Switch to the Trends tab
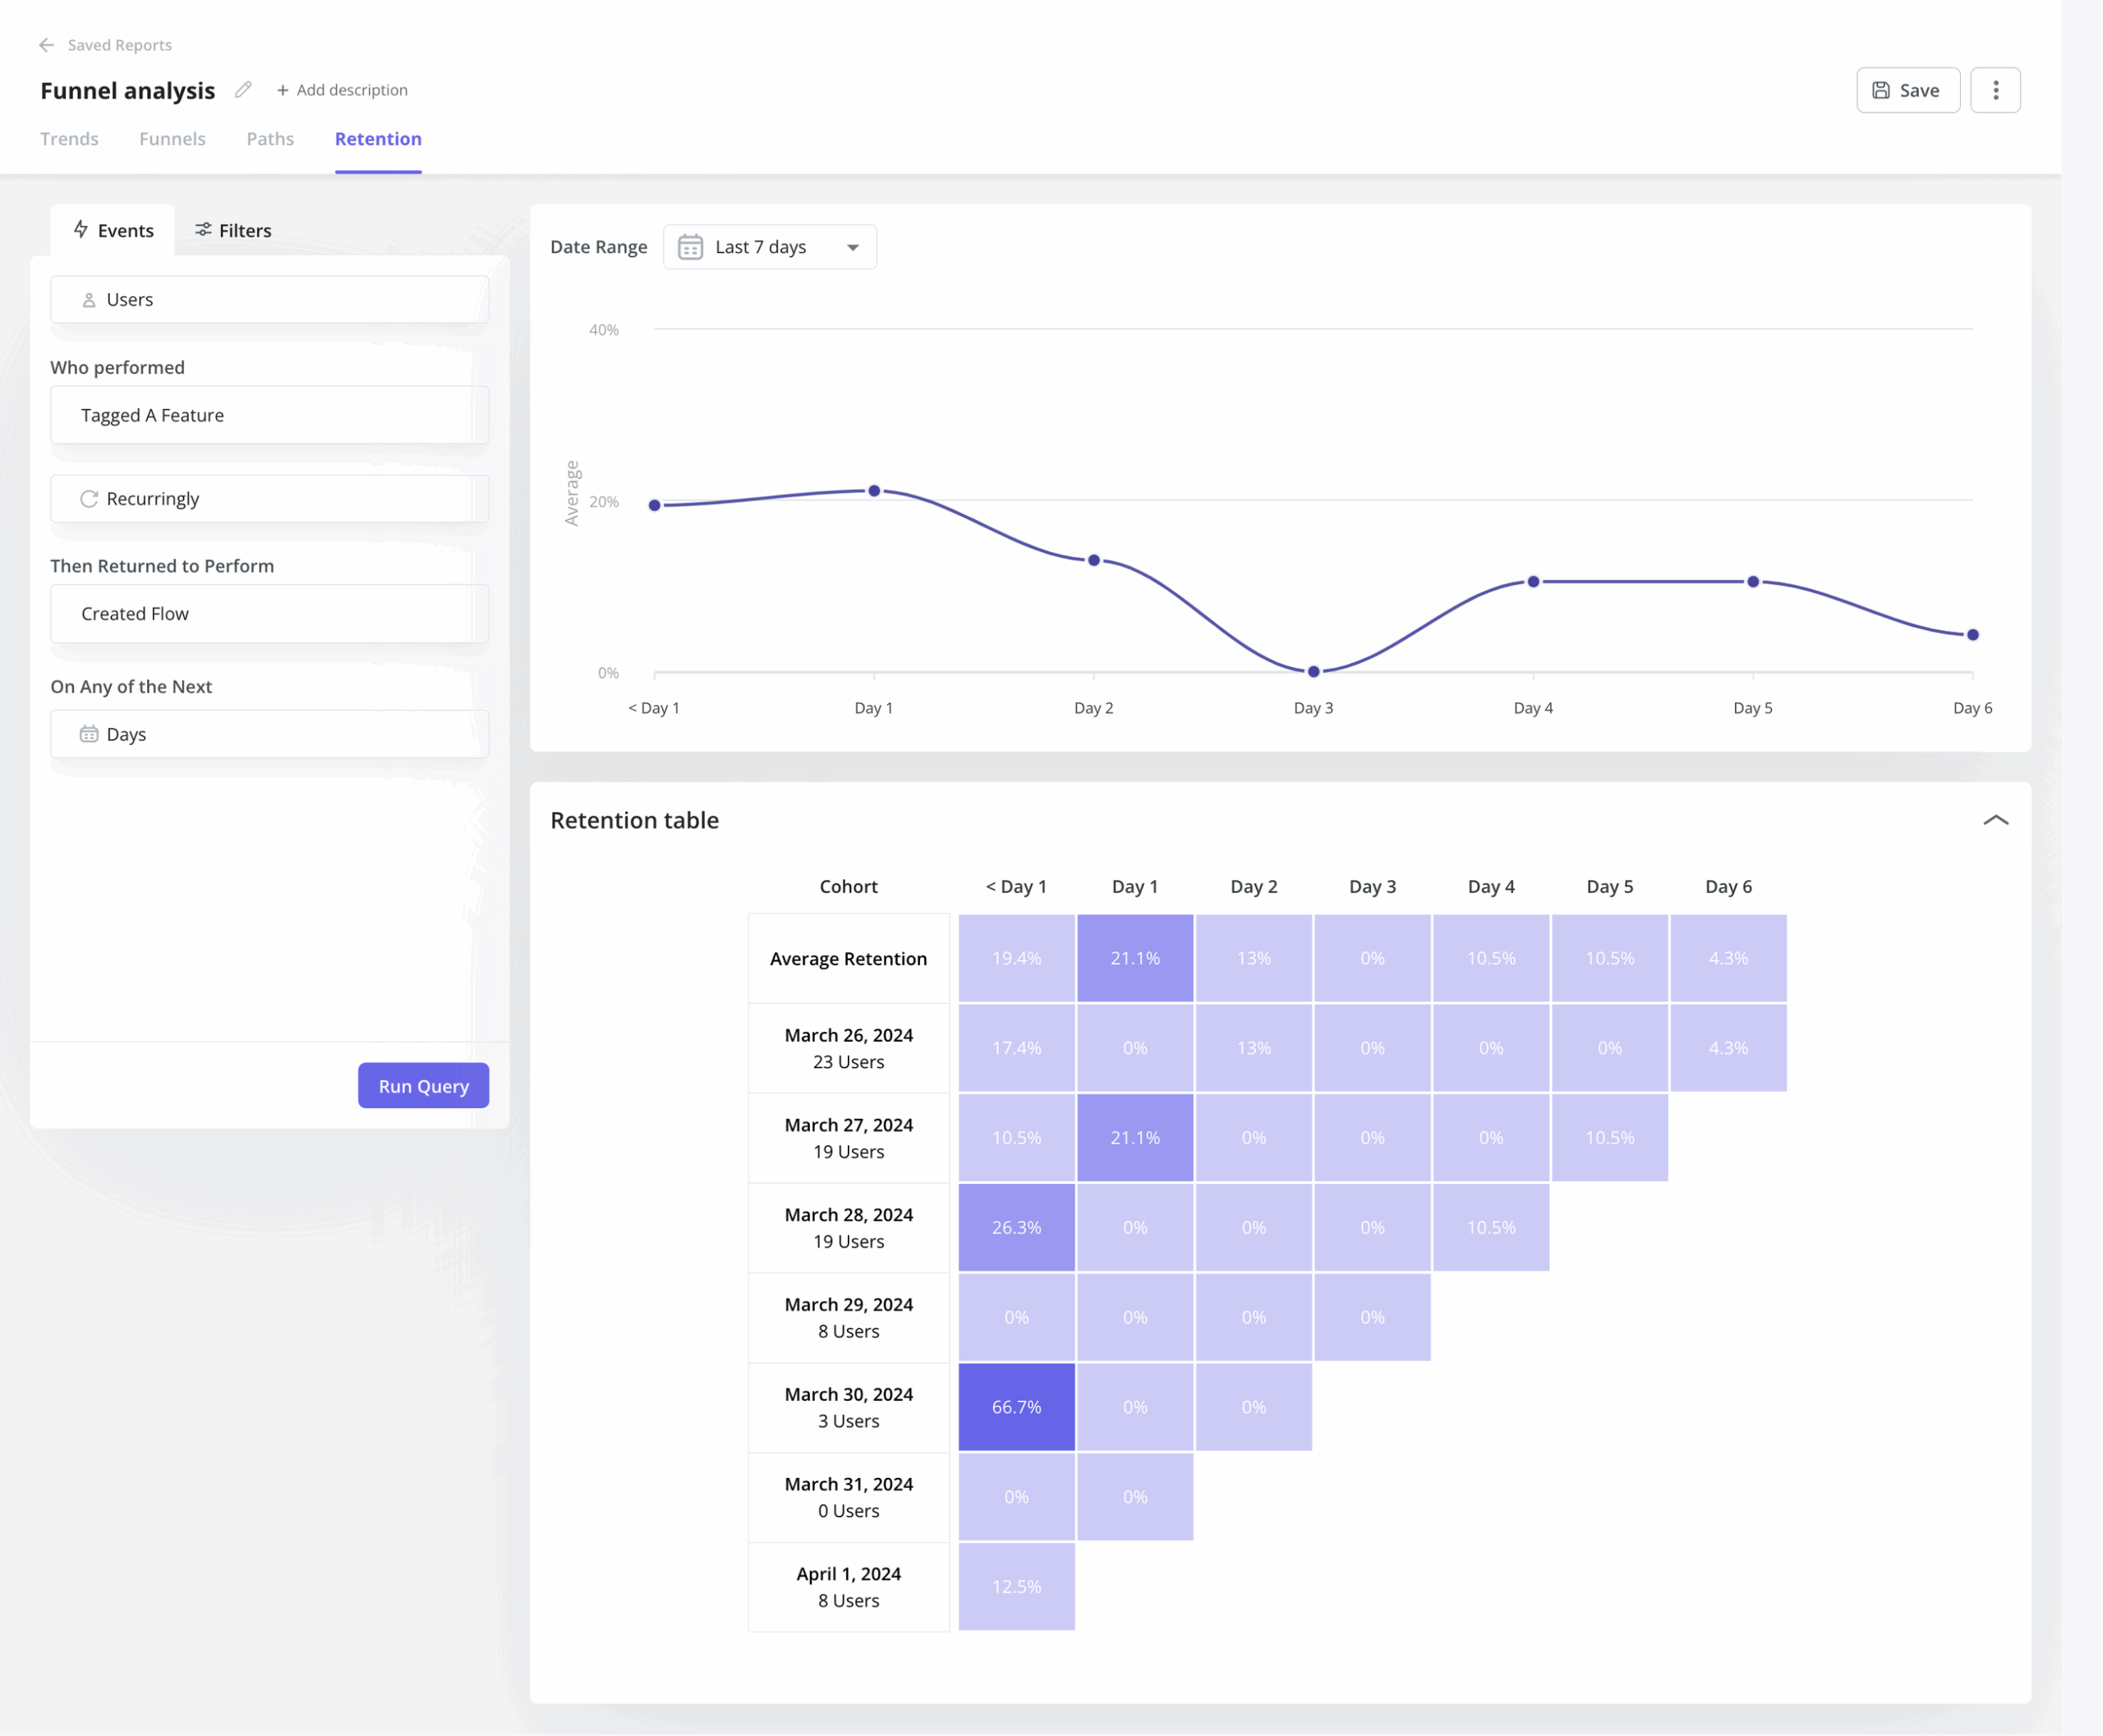The image size is (2103, 1736). [x=69, y=139]
